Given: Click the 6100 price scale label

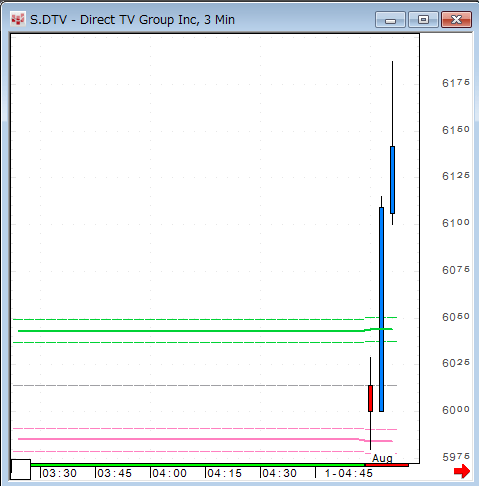Looking at the screenshot, I should [456, 223].
